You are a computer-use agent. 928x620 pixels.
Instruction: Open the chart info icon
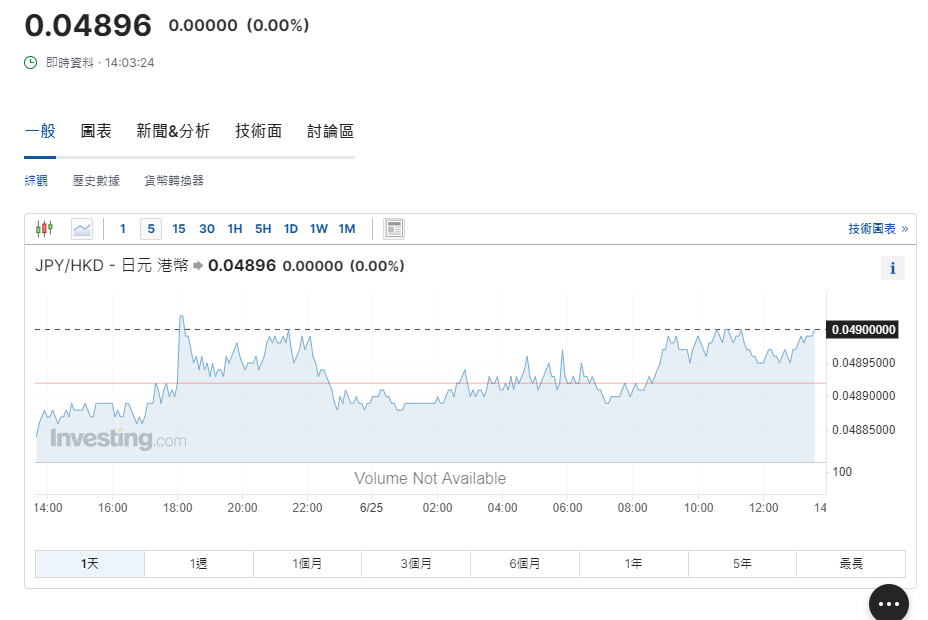(892, 268)
